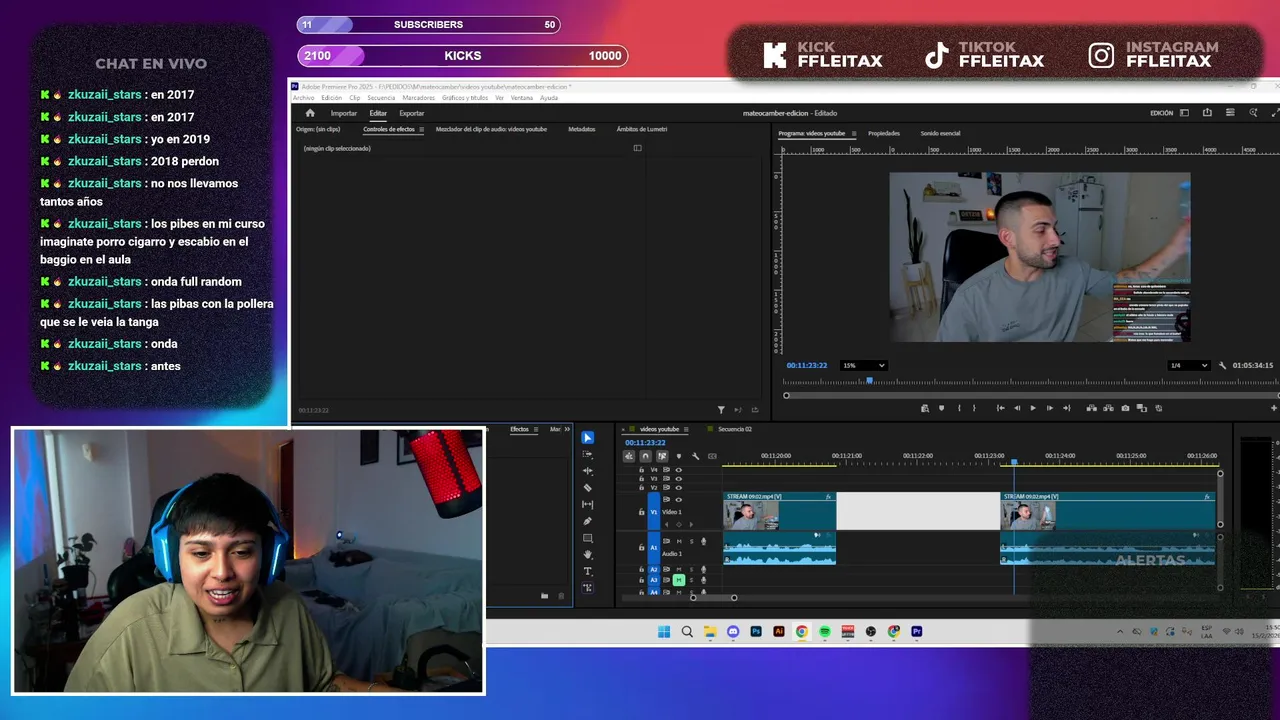Viewport: 1280px width, 720px height.
Task: Go to Premiere Home screen icon
Action: coord(310,113)
